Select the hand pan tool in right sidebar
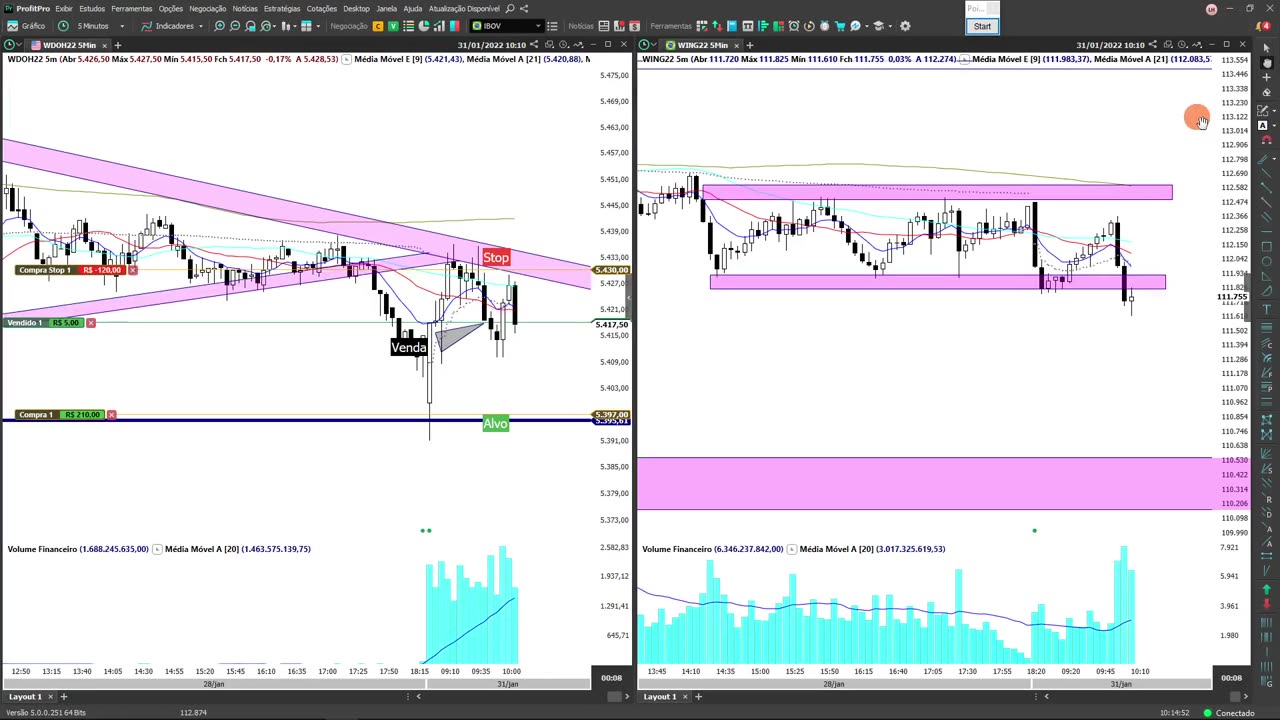Screen dimensions: 1280x720 1266,62
